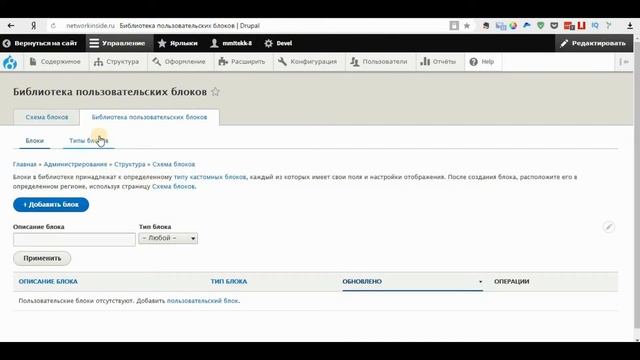Click the Yandex 'Я' browser icon
This screenshot has width=640, height=360.
(33, 26)
